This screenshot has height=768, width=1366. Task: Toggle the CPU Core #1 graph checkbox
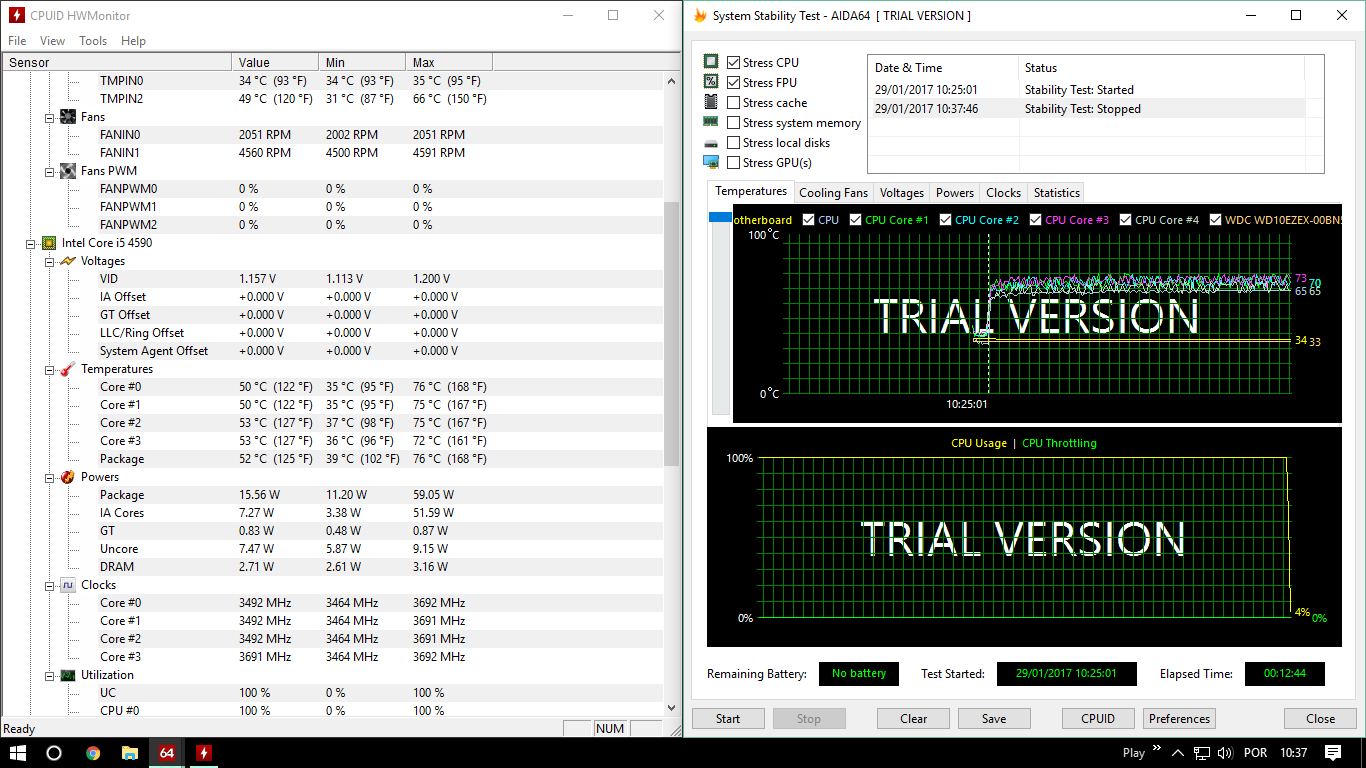tap(855, 220)
